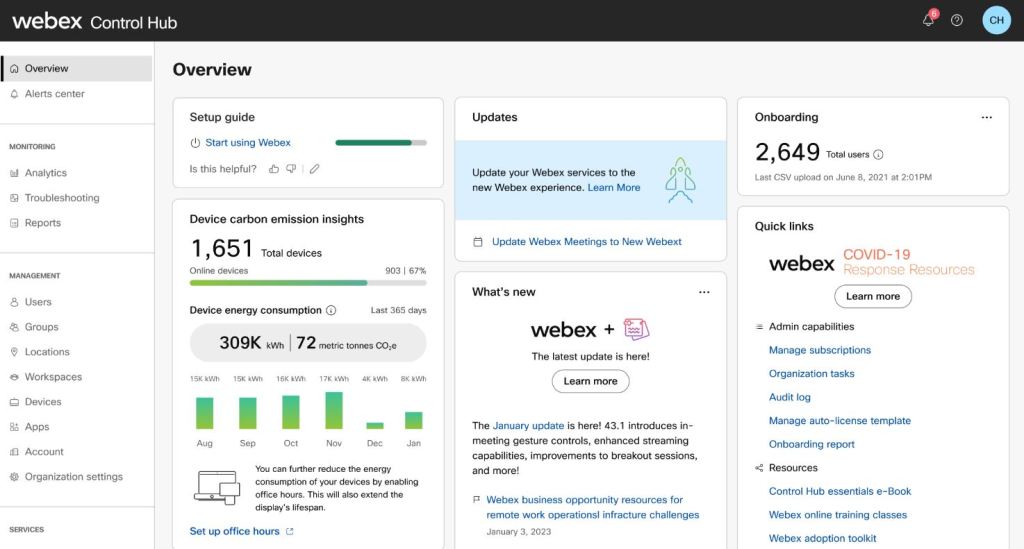Click thumbs down on Setup guide
The image size is (1024, 549).
click(291, 169)
